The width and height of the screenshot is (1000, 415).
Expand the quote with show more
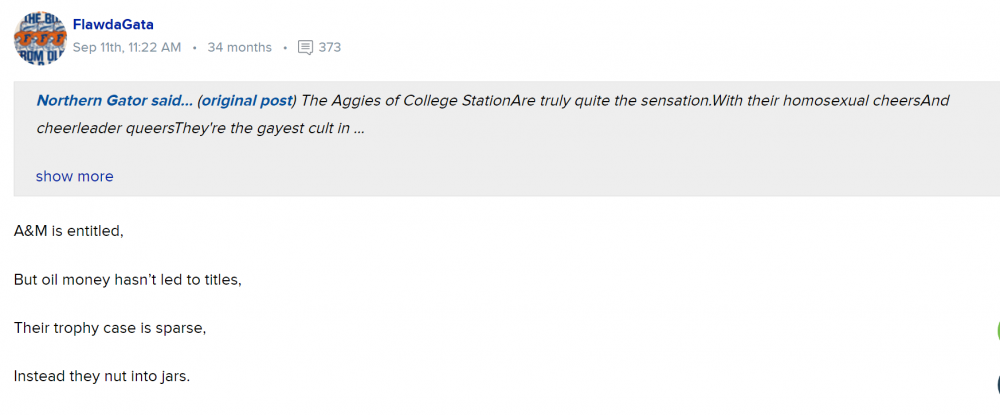tap(74, 176)
